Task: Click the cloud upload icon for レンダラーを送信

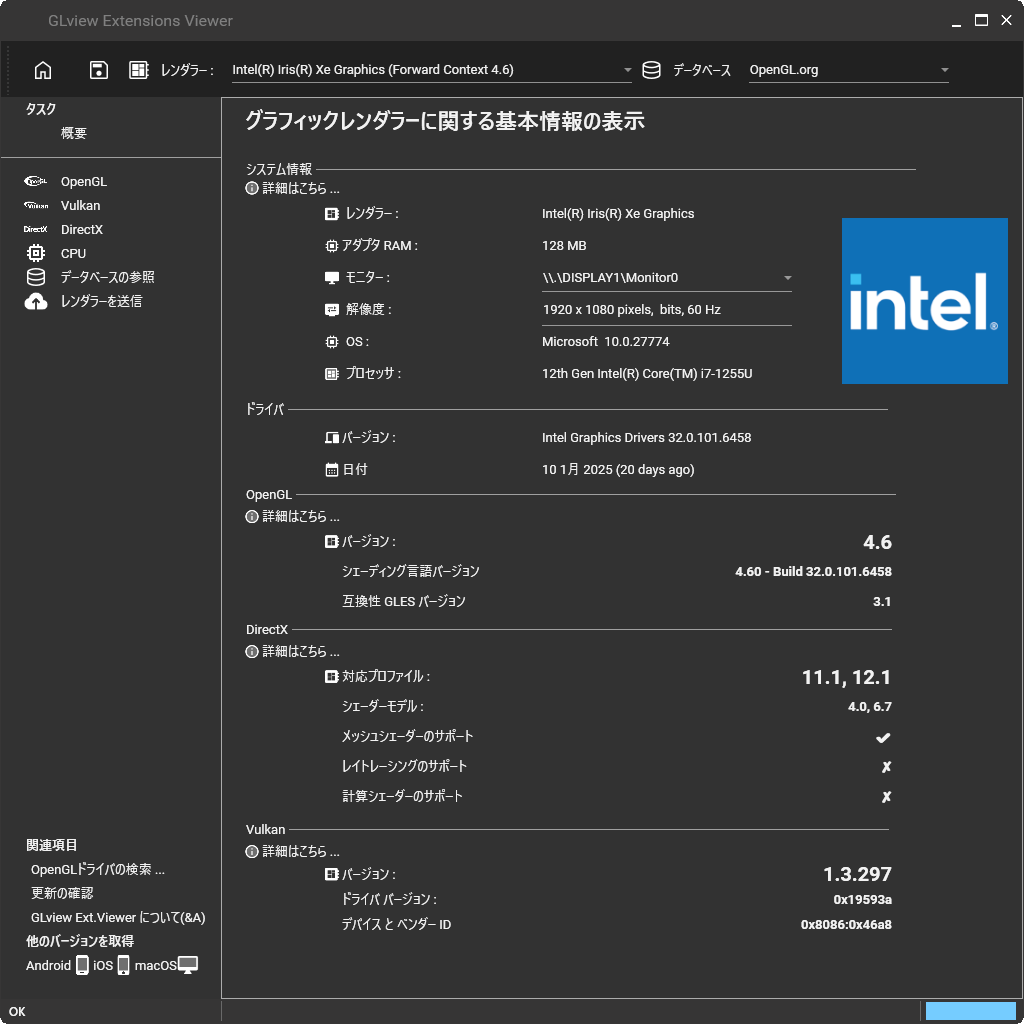Action: [x=36, y=301]
